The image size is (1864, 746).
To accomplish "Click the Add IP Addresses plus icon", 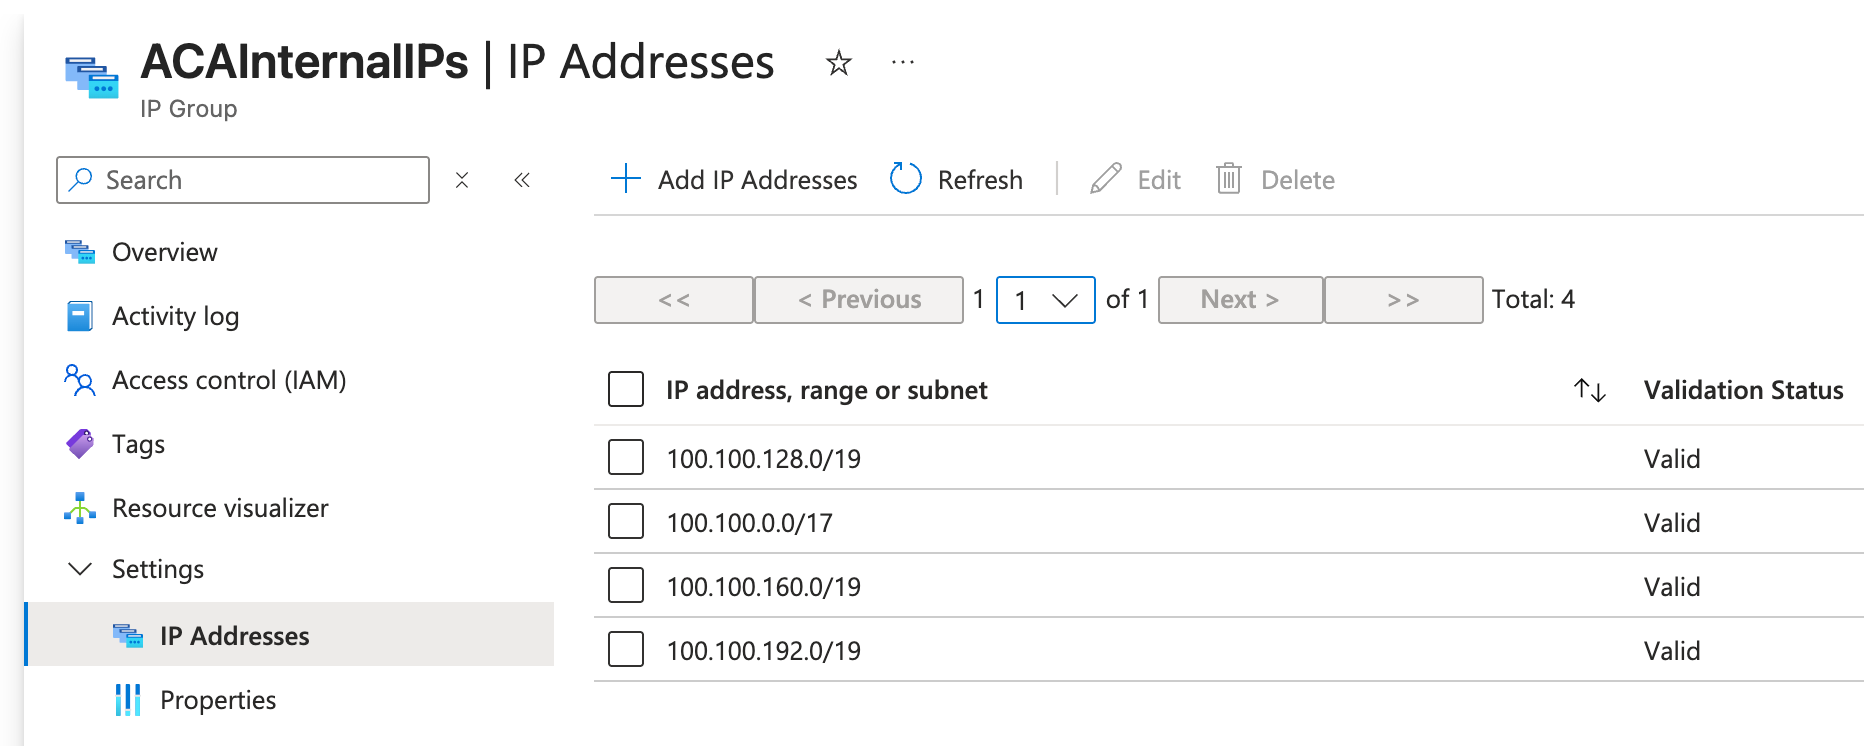I will (626, 179).
